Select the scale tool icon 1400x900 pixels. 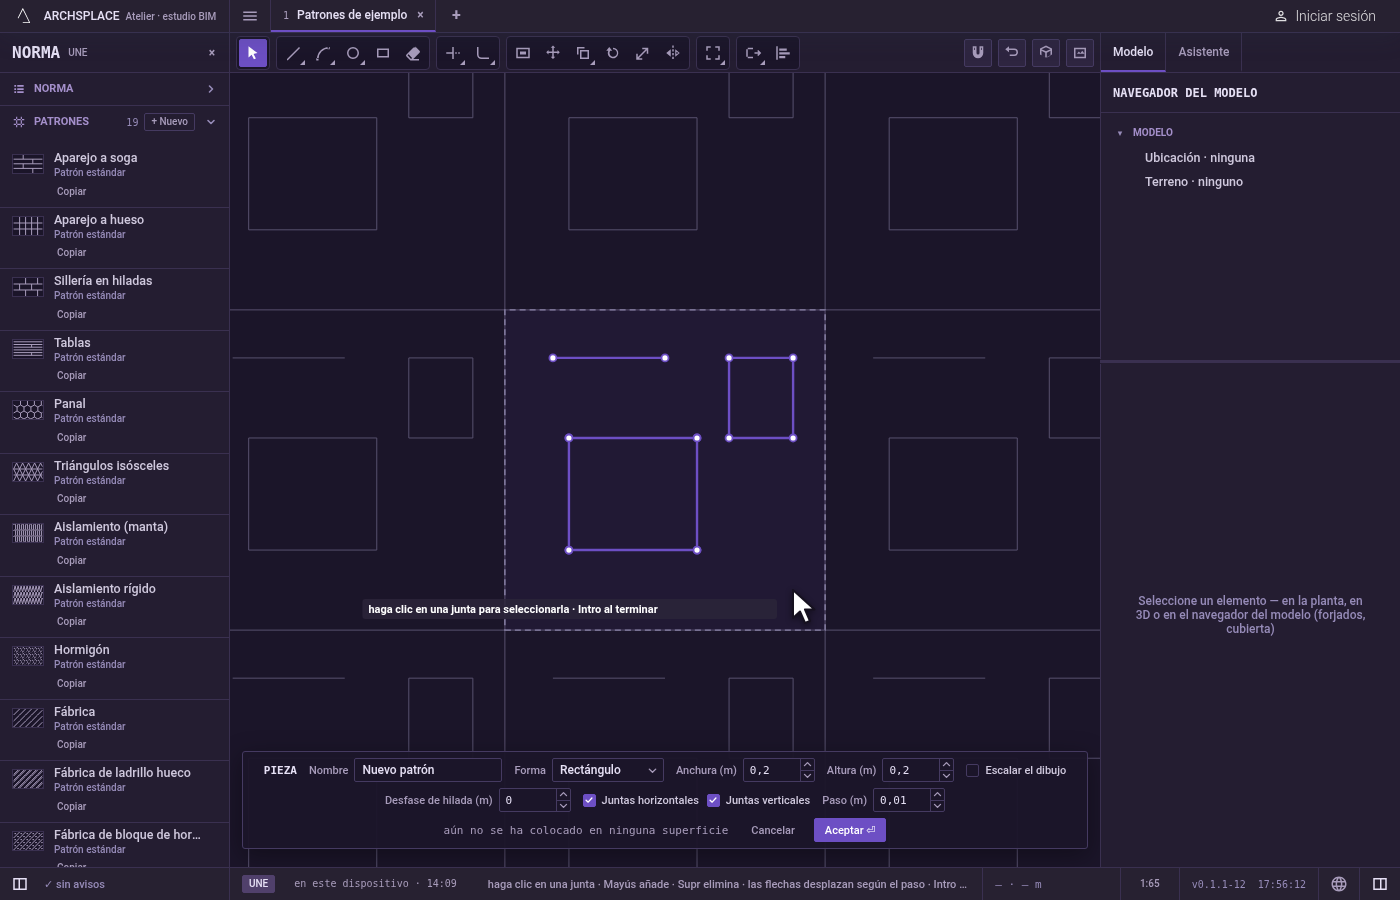click(643, 53)
